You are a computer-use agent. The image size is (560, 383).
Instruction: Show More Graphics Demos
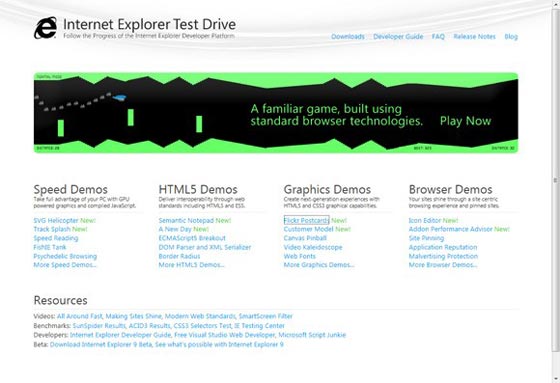[x=319, y=265]
